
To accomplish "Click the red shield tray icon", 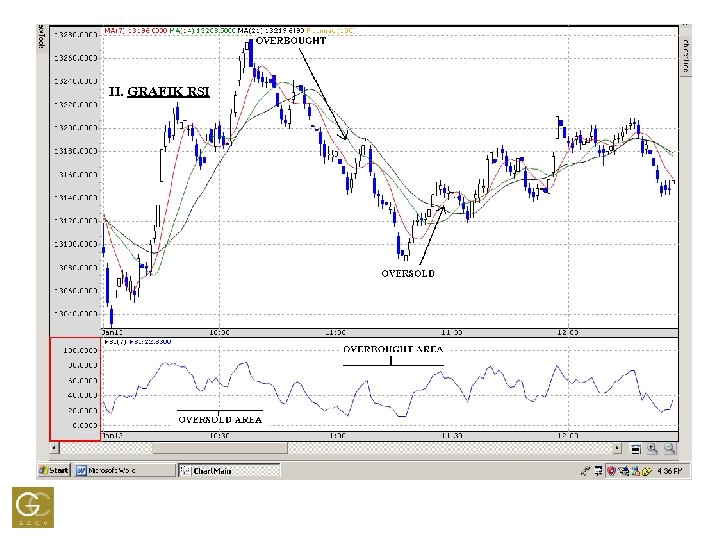I will 612,471.
